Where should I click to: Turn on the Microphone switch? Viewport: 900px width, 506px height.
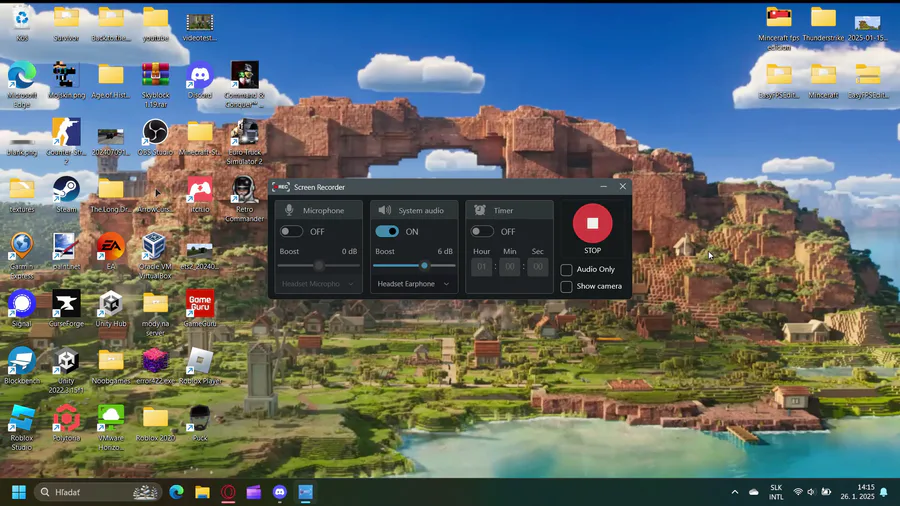coord(291,231)
